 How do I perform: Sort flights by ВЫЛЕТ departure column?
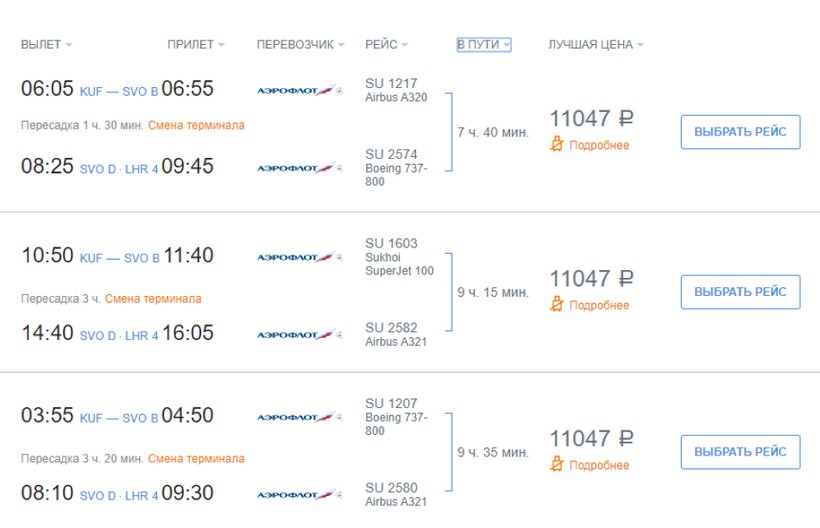coord(46,45)
